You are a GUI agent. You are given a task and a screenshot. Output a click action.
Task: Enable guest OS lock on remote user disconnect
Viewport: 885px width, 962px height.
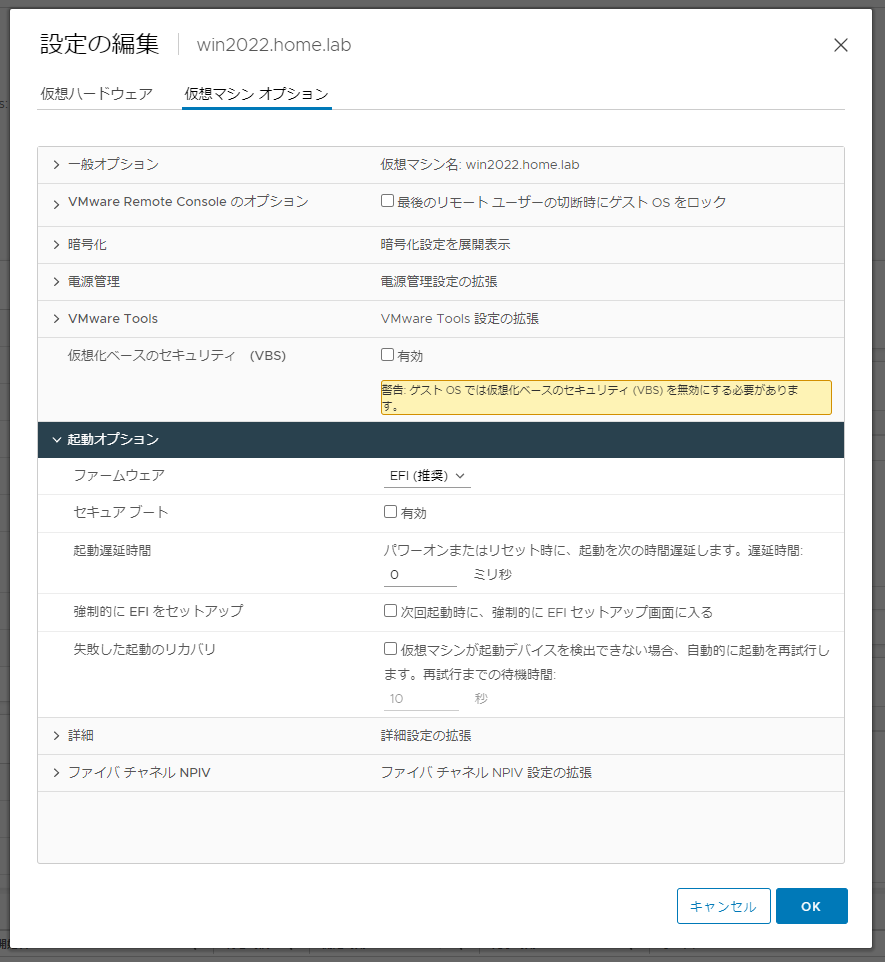387,199
